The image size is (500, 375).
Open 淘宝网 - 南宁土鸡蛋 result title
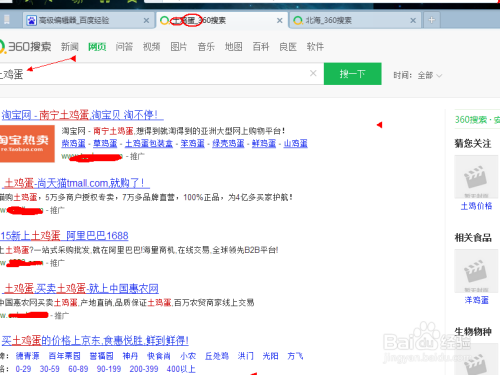82,115
